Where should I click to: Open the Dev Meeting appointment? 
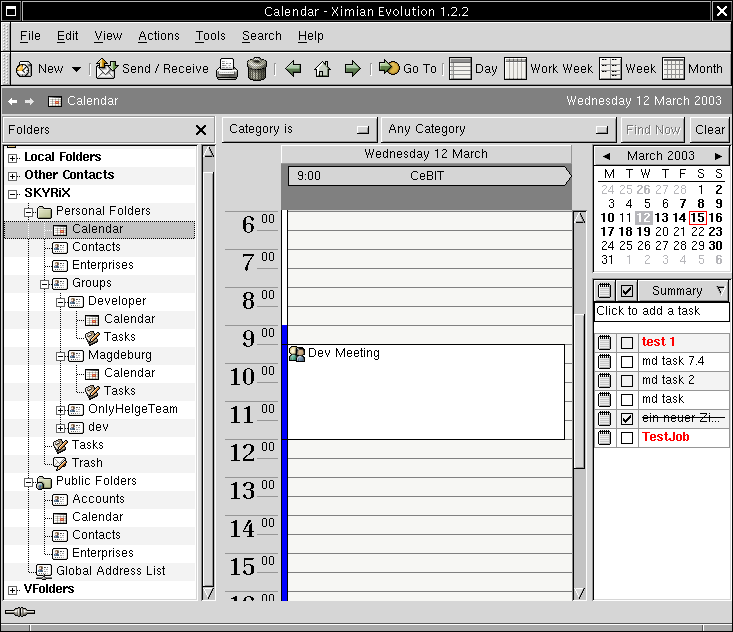425,392
